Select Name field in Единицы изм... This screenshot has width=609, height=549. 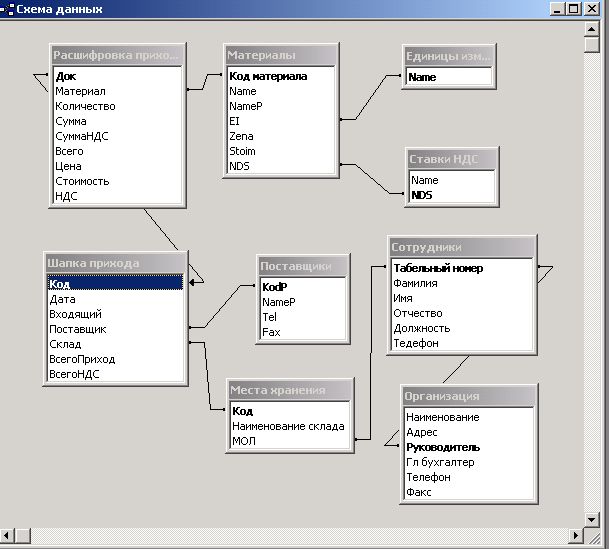pyautogui.click(x=449, y=77)
